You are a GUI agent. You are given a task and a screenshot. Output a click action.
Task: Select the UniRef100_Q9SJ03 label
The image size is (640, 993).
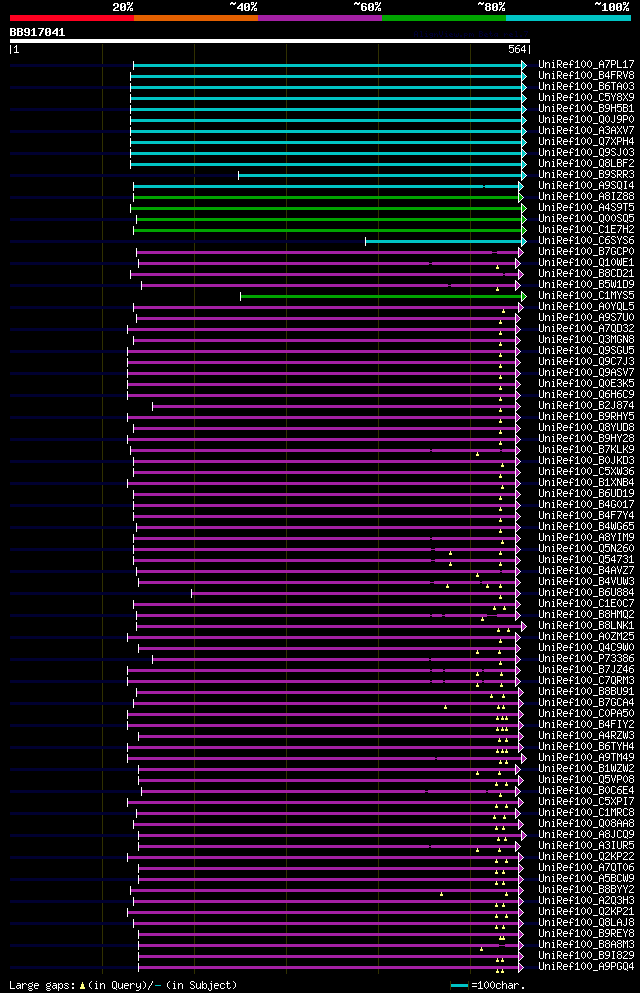pos(586,152)
